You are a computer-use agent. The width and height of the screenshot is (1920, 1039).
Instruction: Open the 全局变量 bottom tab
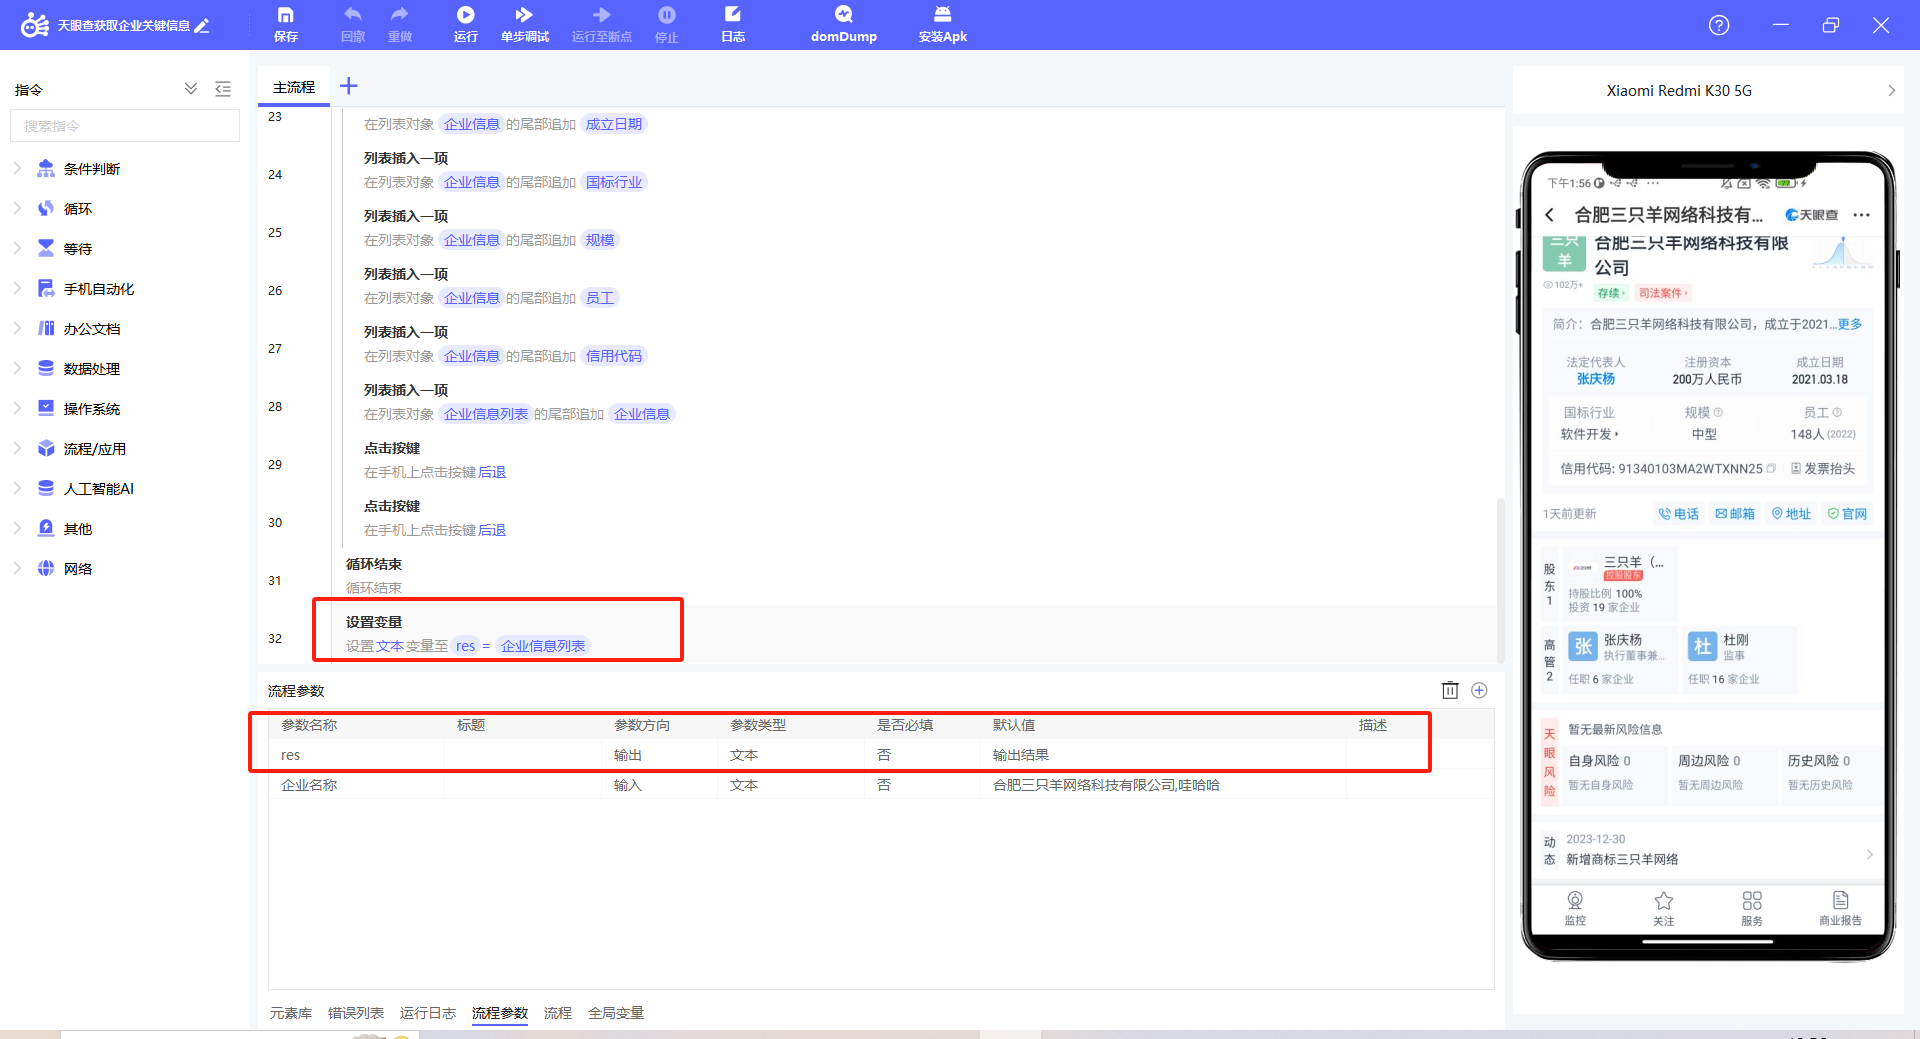click(x=616, y=1013)
